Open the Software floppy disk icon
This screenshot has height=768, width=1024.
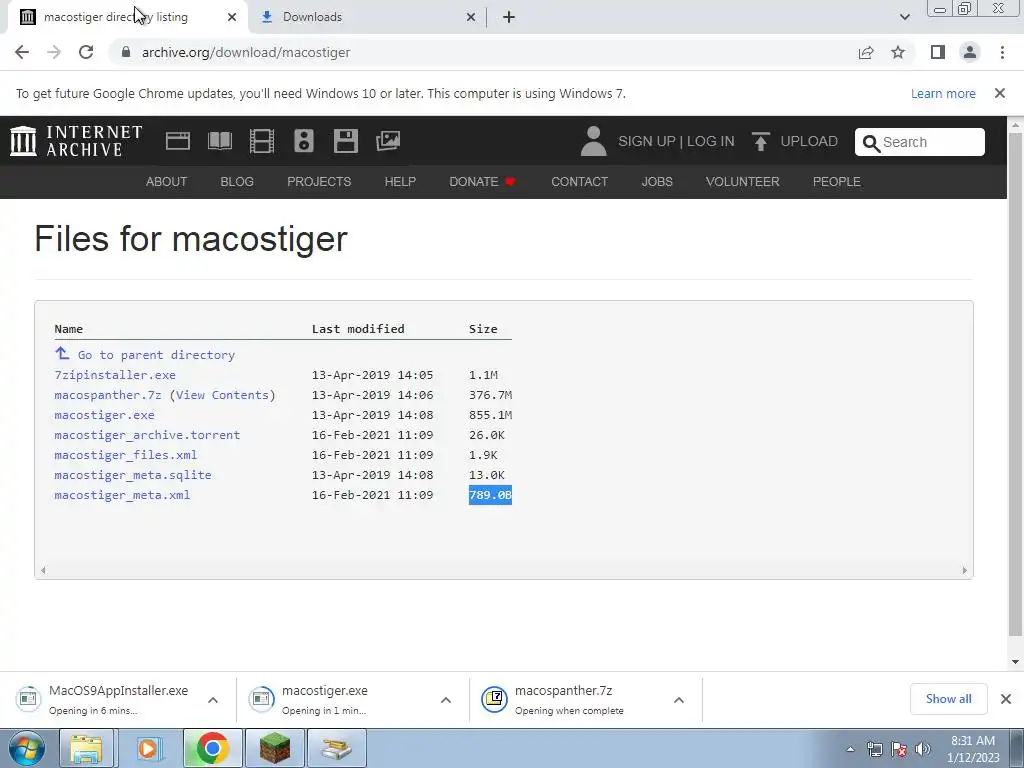click(x=345, y=141)
